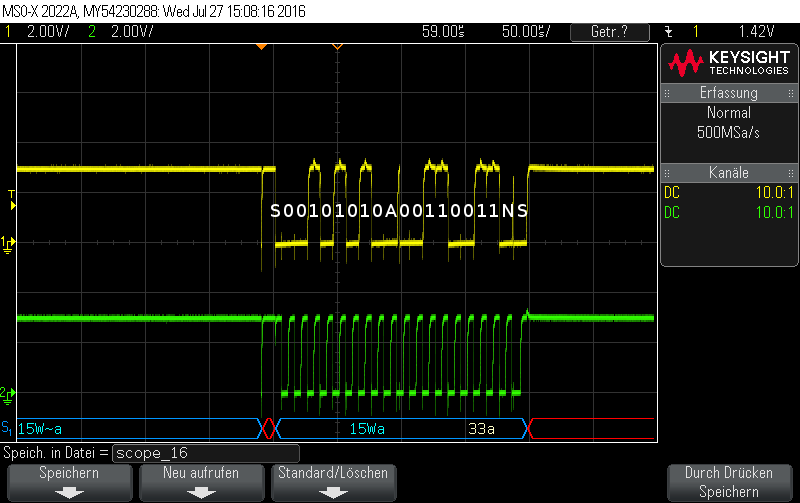Click the Keysight Technologies logo
The height and width of the screenshot is (503, 800).
coord(728,64)
